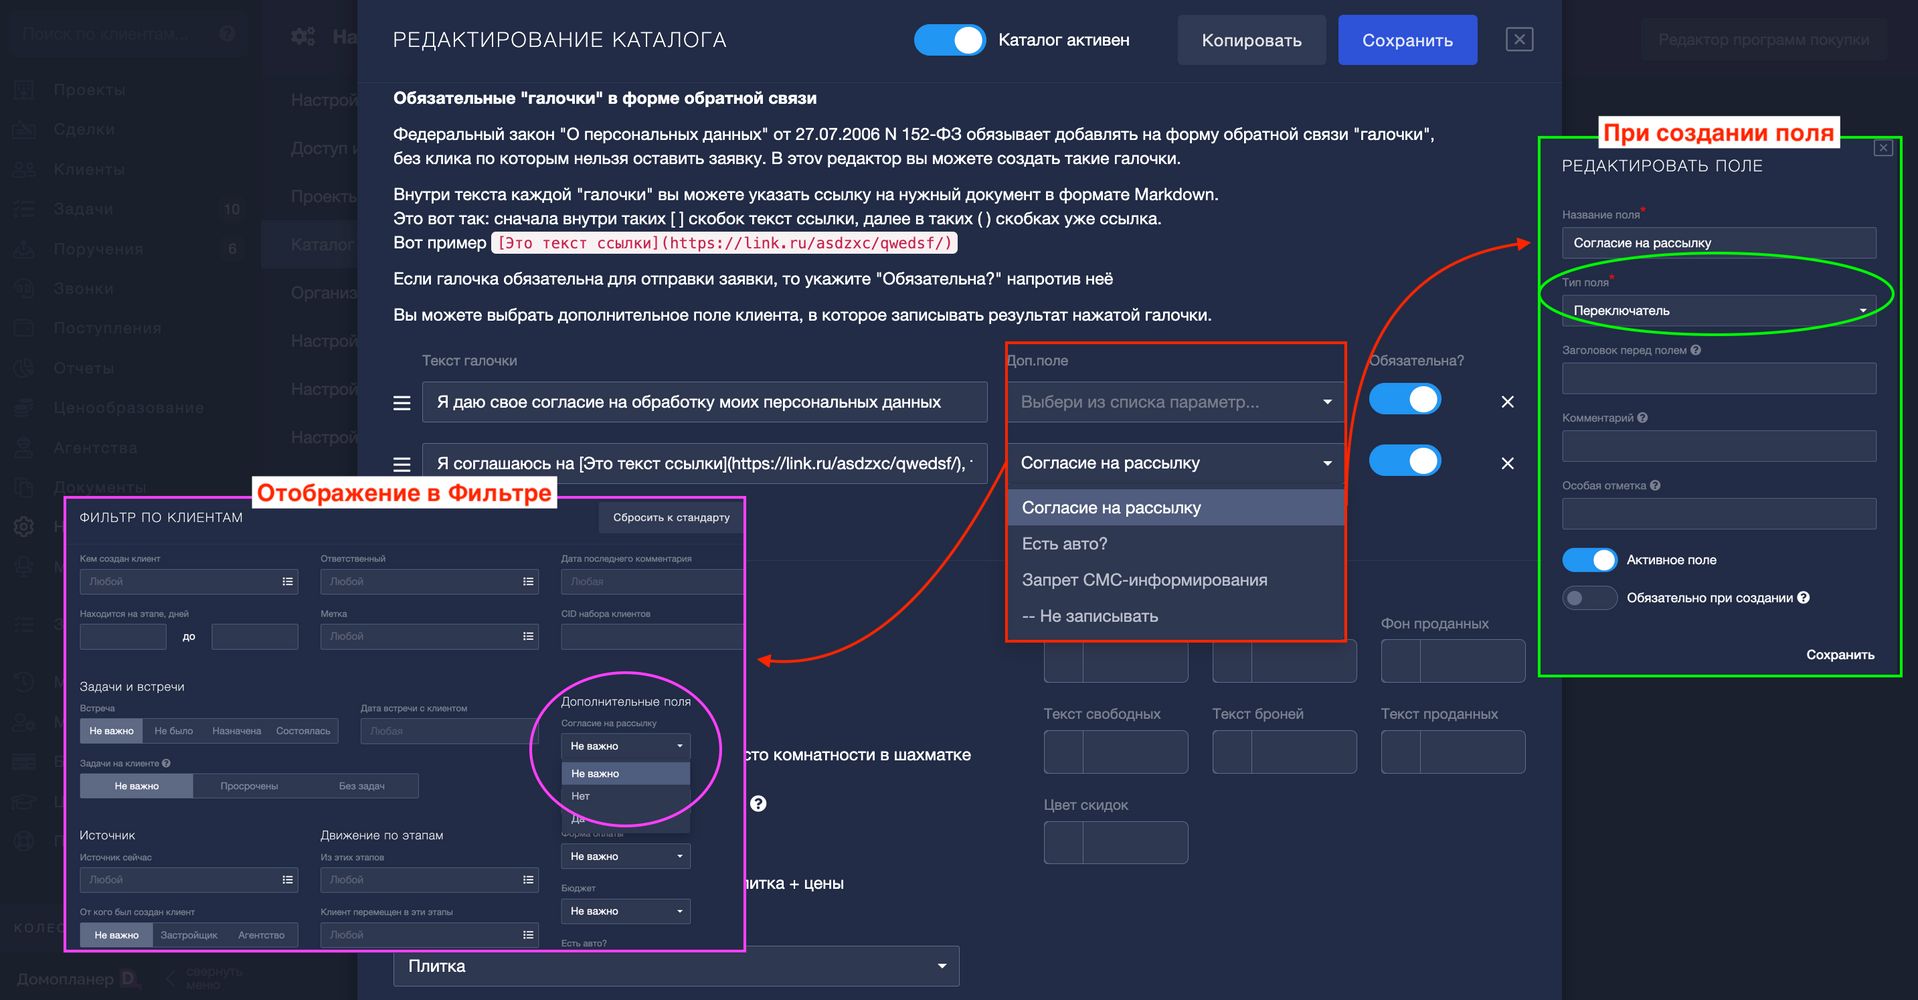Open the 'Фон проданных' color swatch
This screenshot has width=1918, height=1000.
pyautogui.click(x=1401, y=661)
